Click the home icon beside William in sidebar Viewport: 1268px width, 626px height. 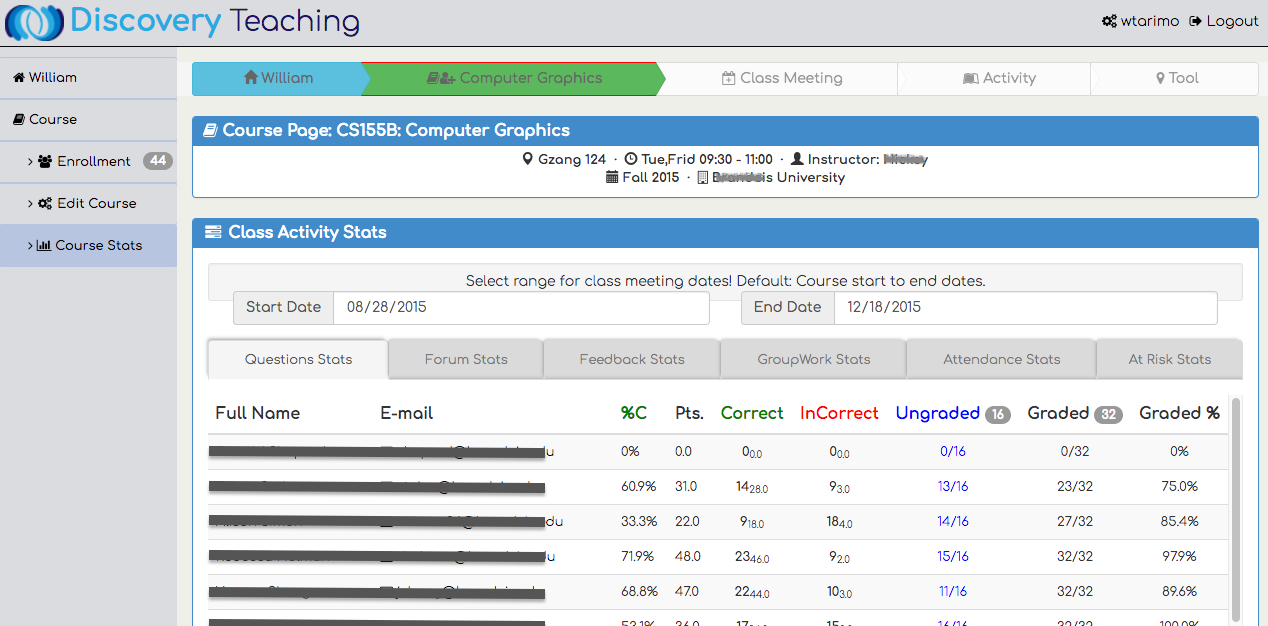[19, 78]
